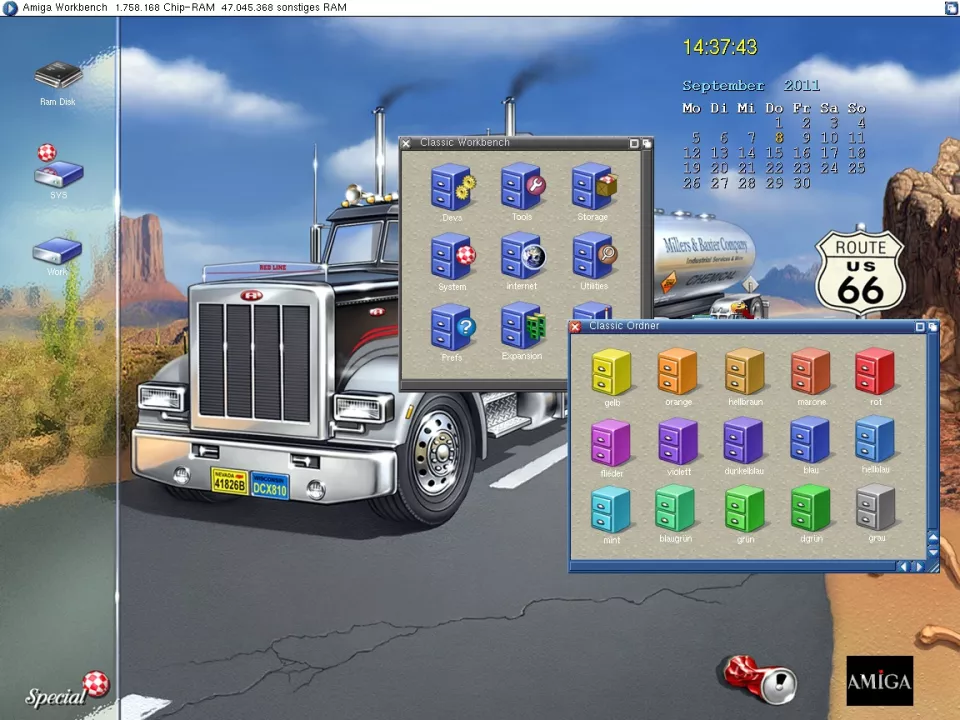The height and width of the screenshot is (720, 960).
Task: Select the yellow 'gelb' folder
Action: pos(611,372)
